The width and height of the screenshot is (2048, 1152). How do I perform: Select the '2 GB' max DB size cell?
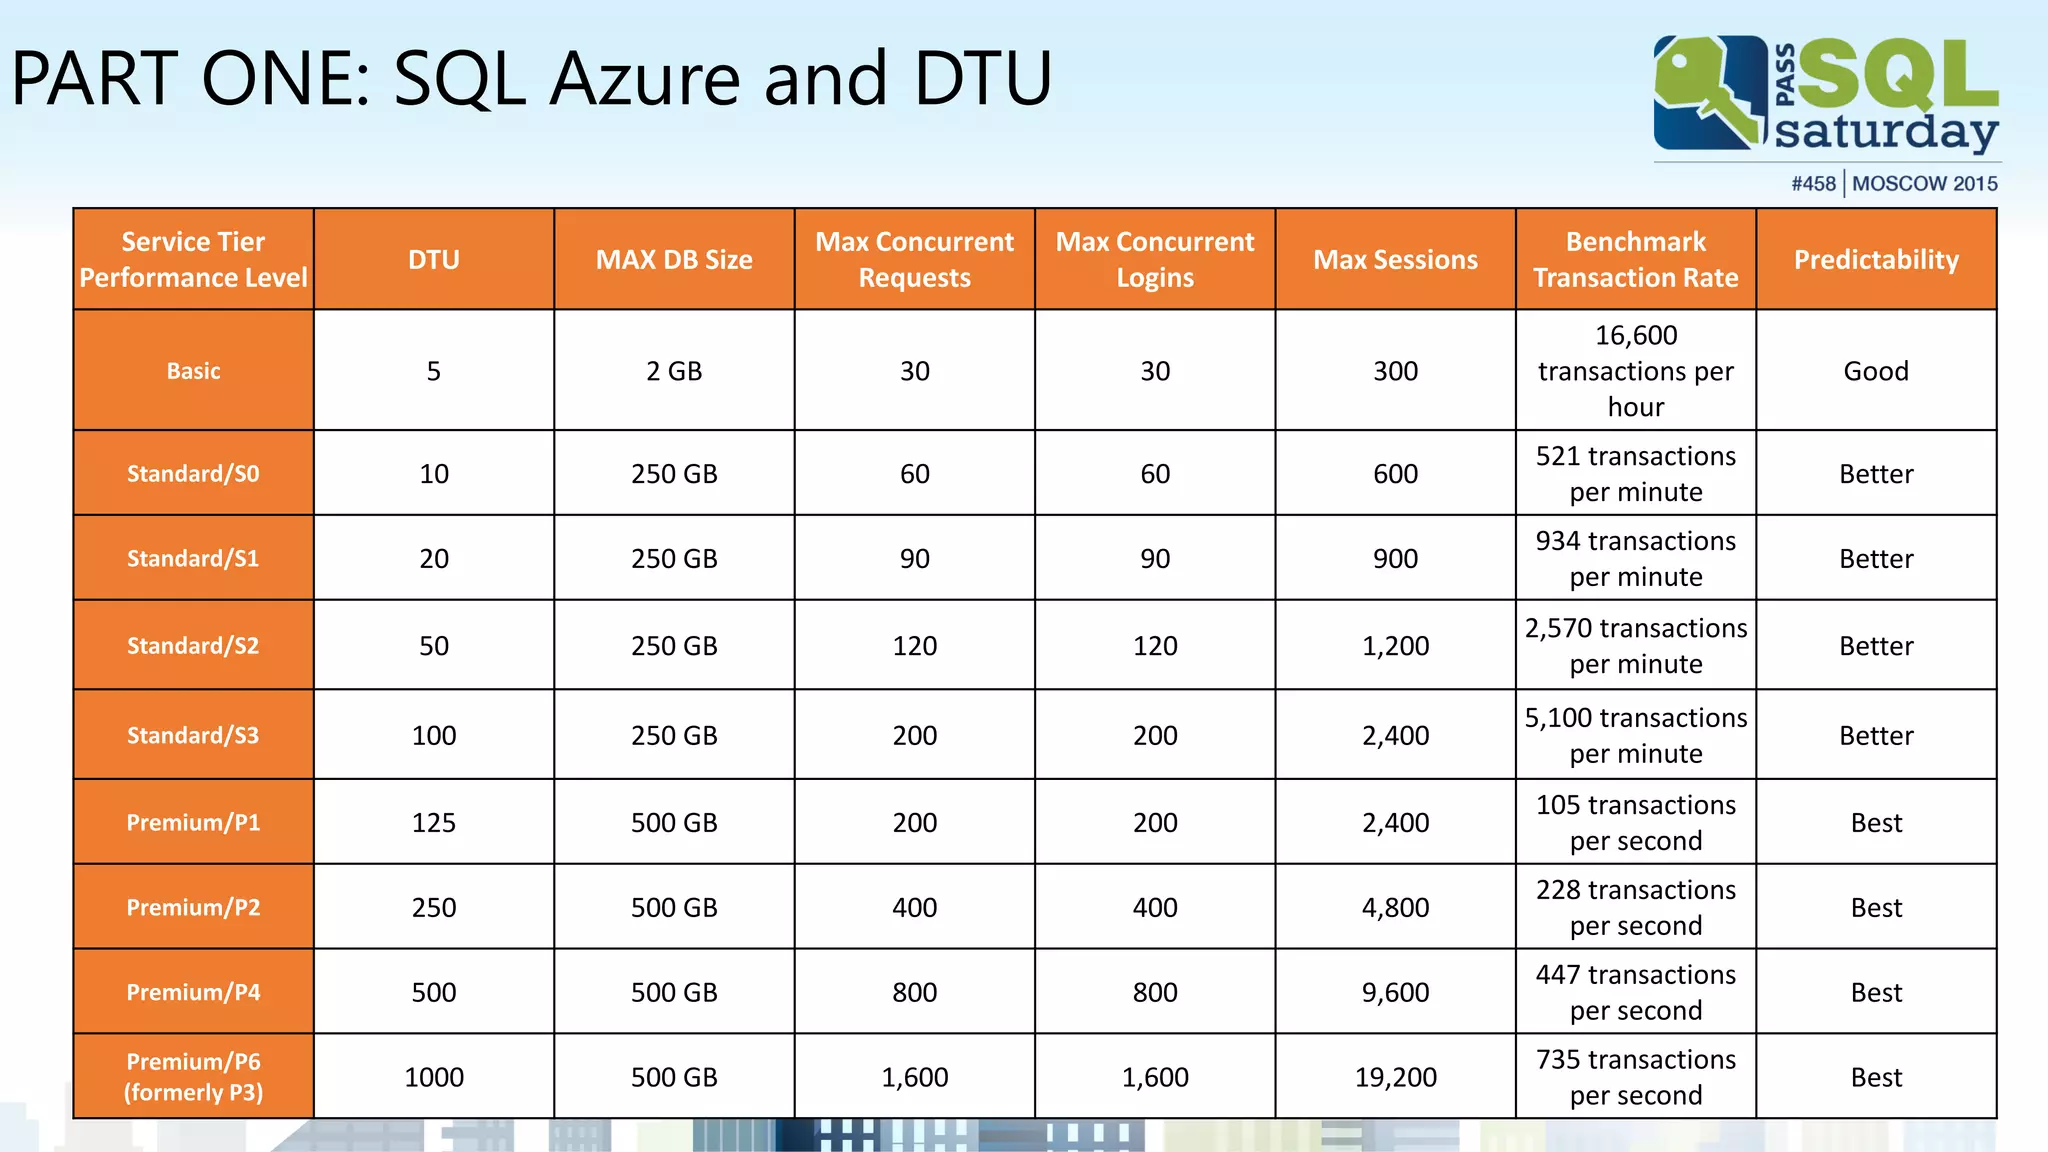[674, 370]
